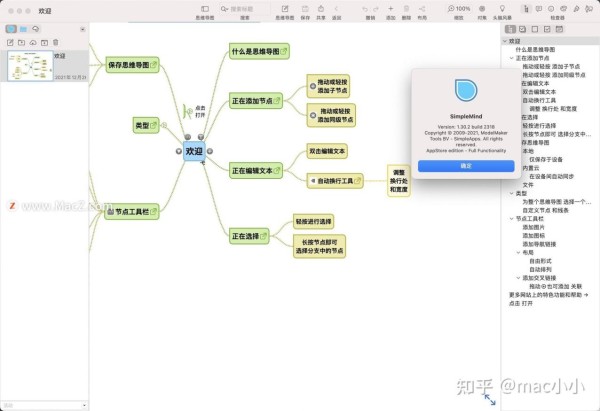The width and height of the screenshot is (600, 411).
Task: Select the blue folder source icon
Action: (24, 29)
